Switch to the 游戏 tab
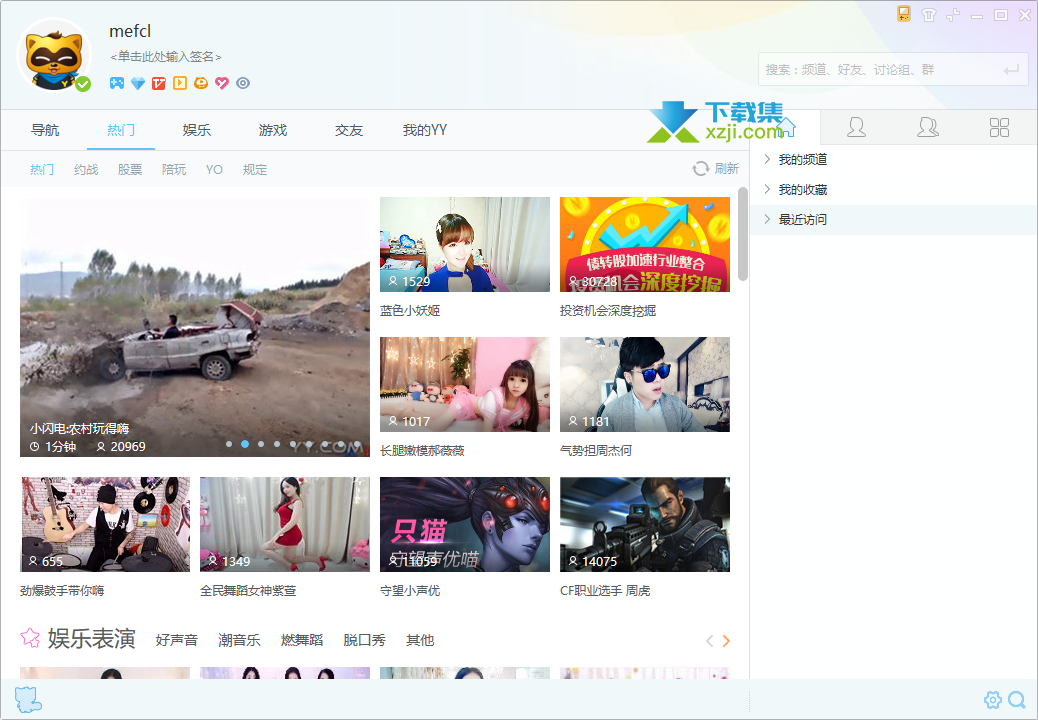 pyautogui.click(x=273, y=130)
